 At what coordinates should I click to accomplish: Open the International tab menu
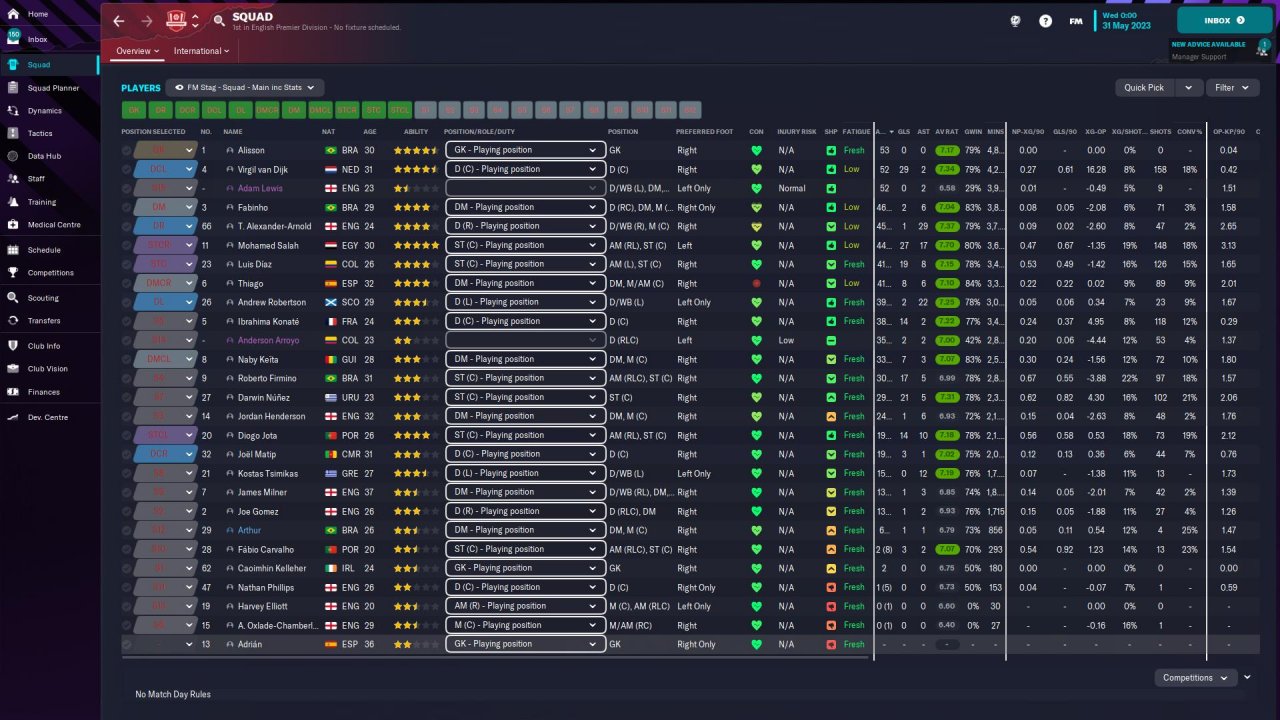click(x=201, y=51)
